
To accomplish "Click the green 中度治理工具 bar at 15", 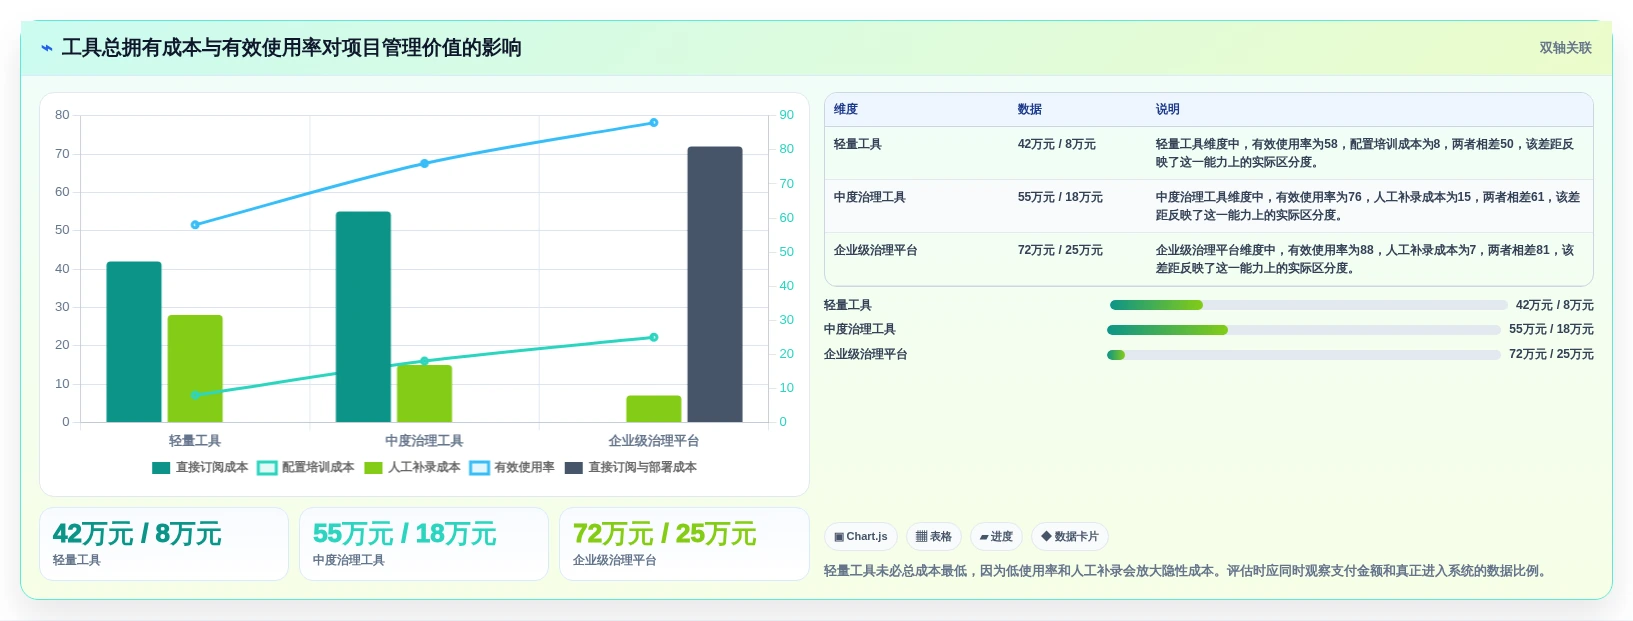I will [x=425, y=394].
